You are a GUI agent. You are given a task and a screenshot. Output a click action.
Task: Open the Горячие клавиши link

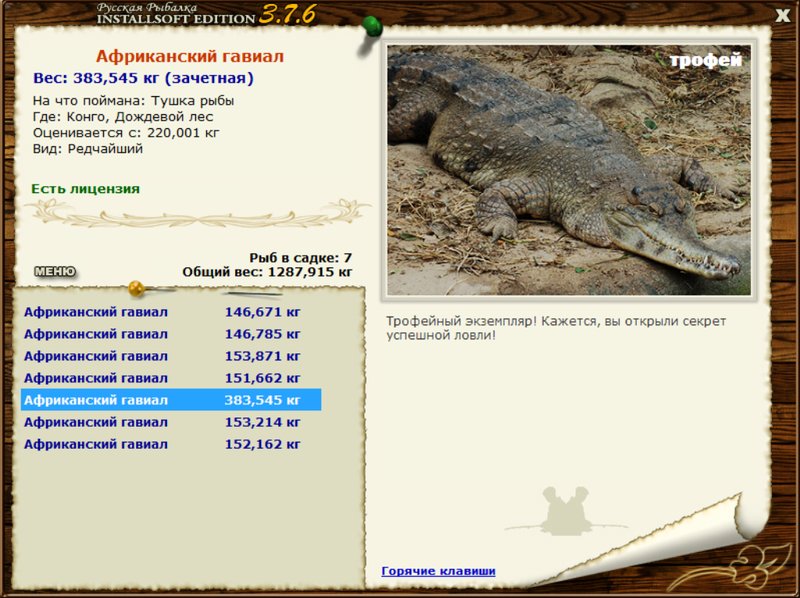coord(438,571)
